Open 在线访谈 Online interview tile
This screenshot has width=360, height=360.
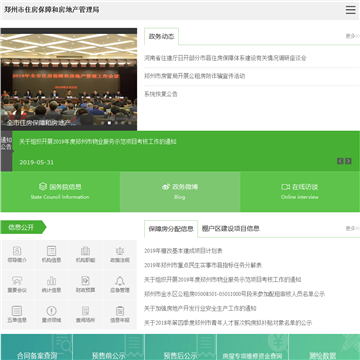300,192
